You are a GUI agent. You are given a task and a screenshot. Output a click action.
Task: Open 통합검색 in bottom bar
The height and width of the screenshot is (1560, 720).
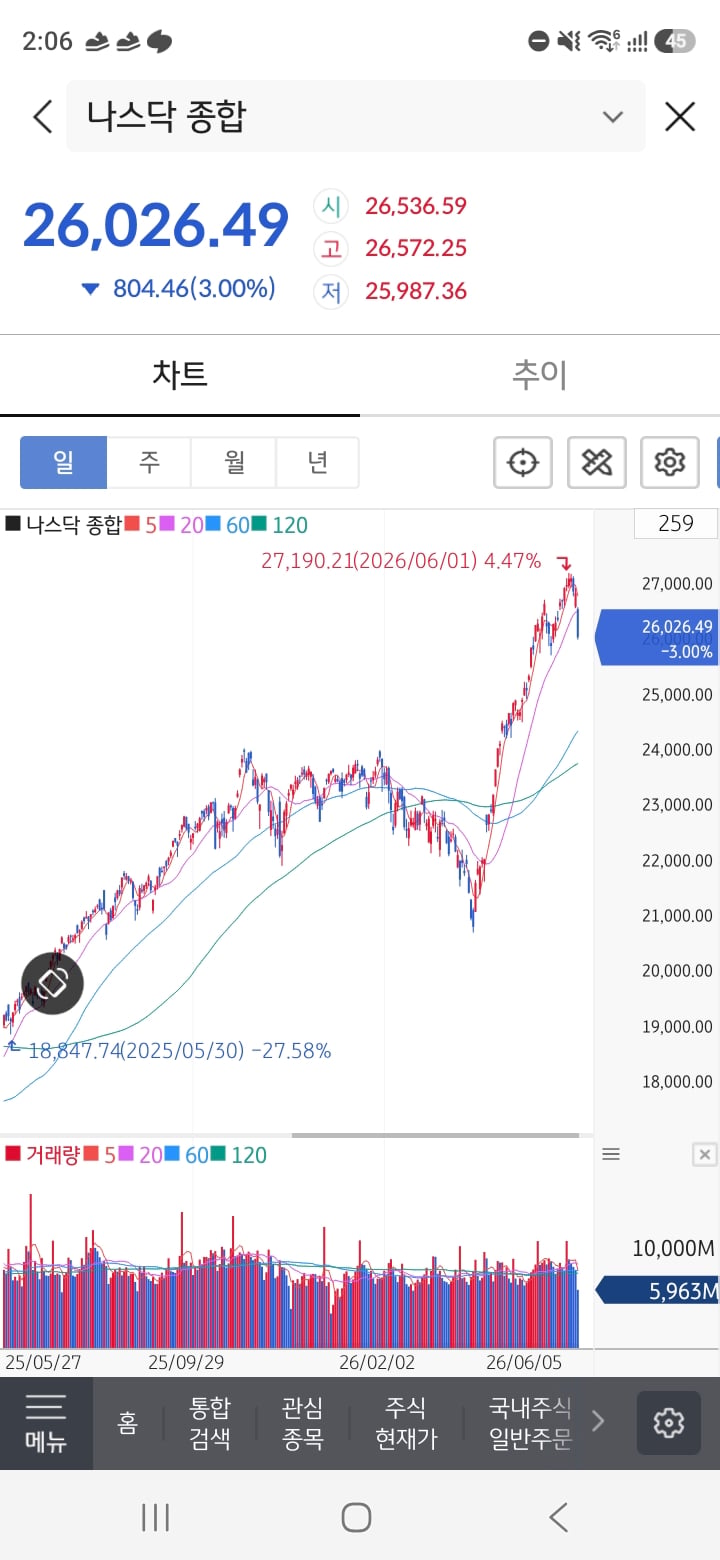210,1423
